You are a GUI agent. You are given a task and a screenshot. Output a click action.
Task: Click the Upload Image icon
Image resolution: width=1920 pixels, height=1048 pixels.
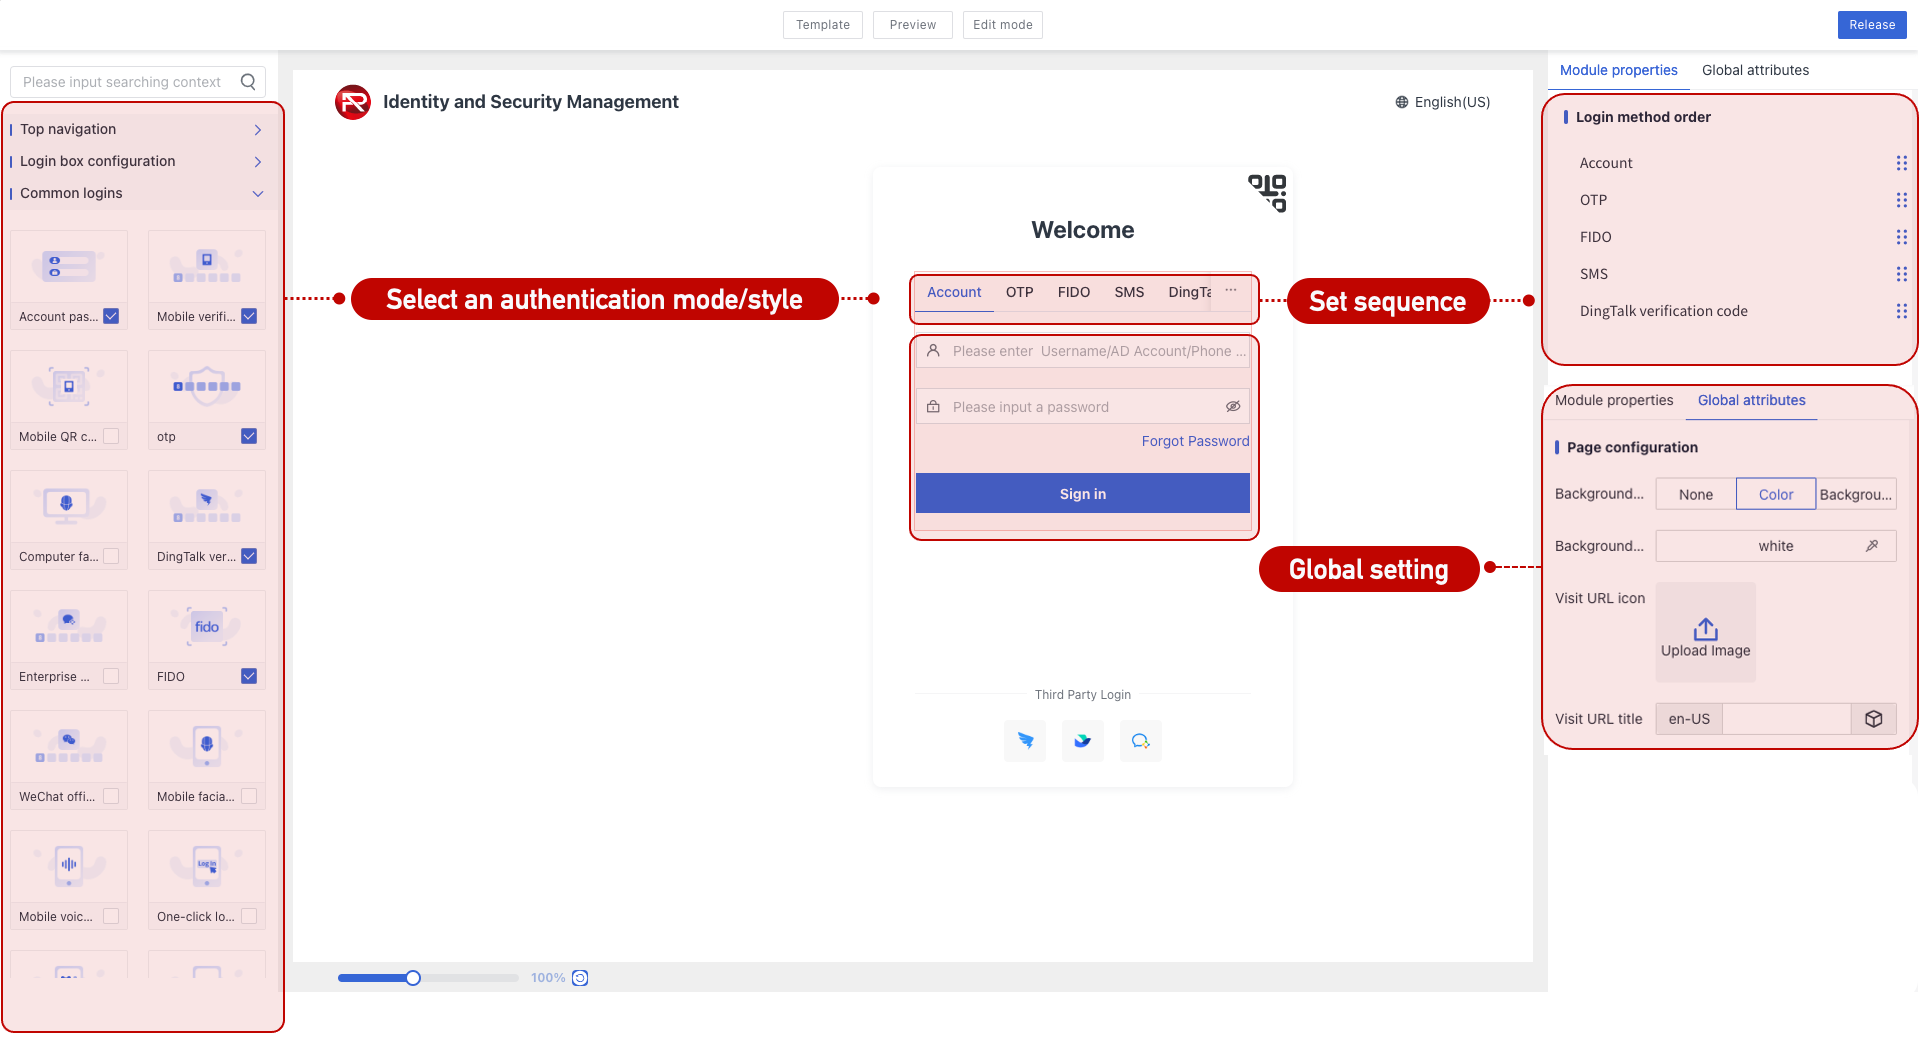(1705, 630)
